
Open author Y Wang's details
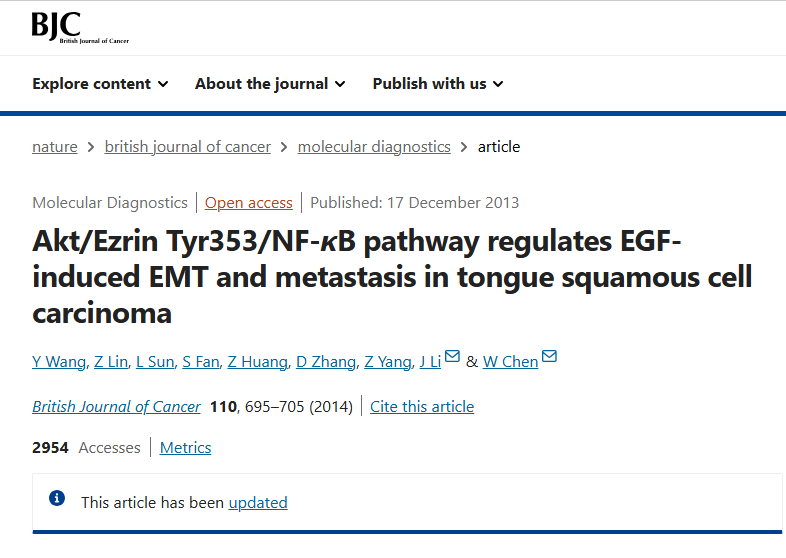tap(59, 361)
